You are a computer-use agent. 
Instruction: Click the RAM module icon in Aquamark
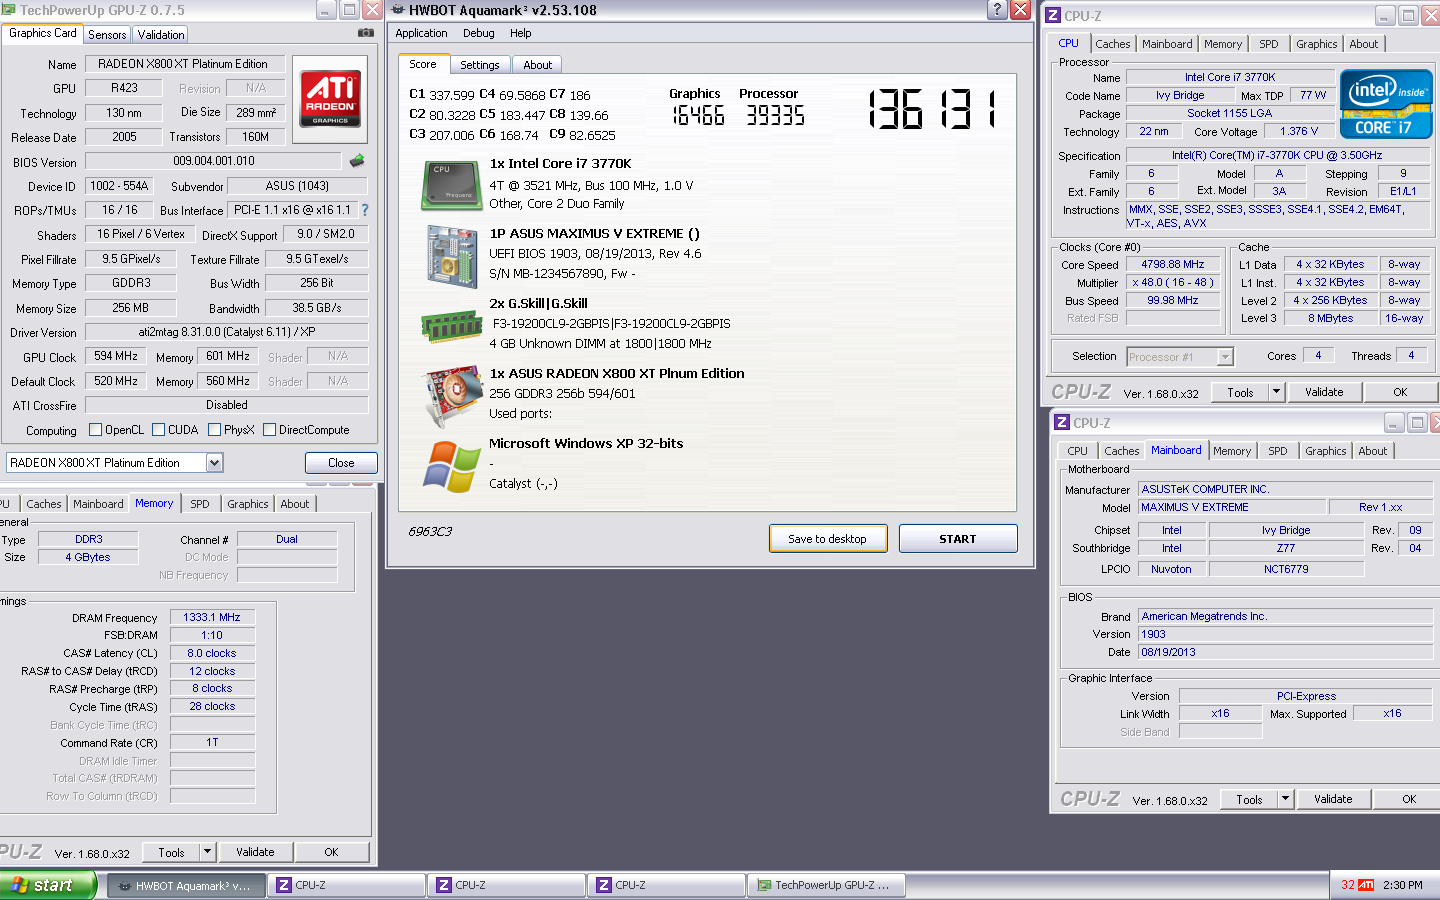pos(452,326)
